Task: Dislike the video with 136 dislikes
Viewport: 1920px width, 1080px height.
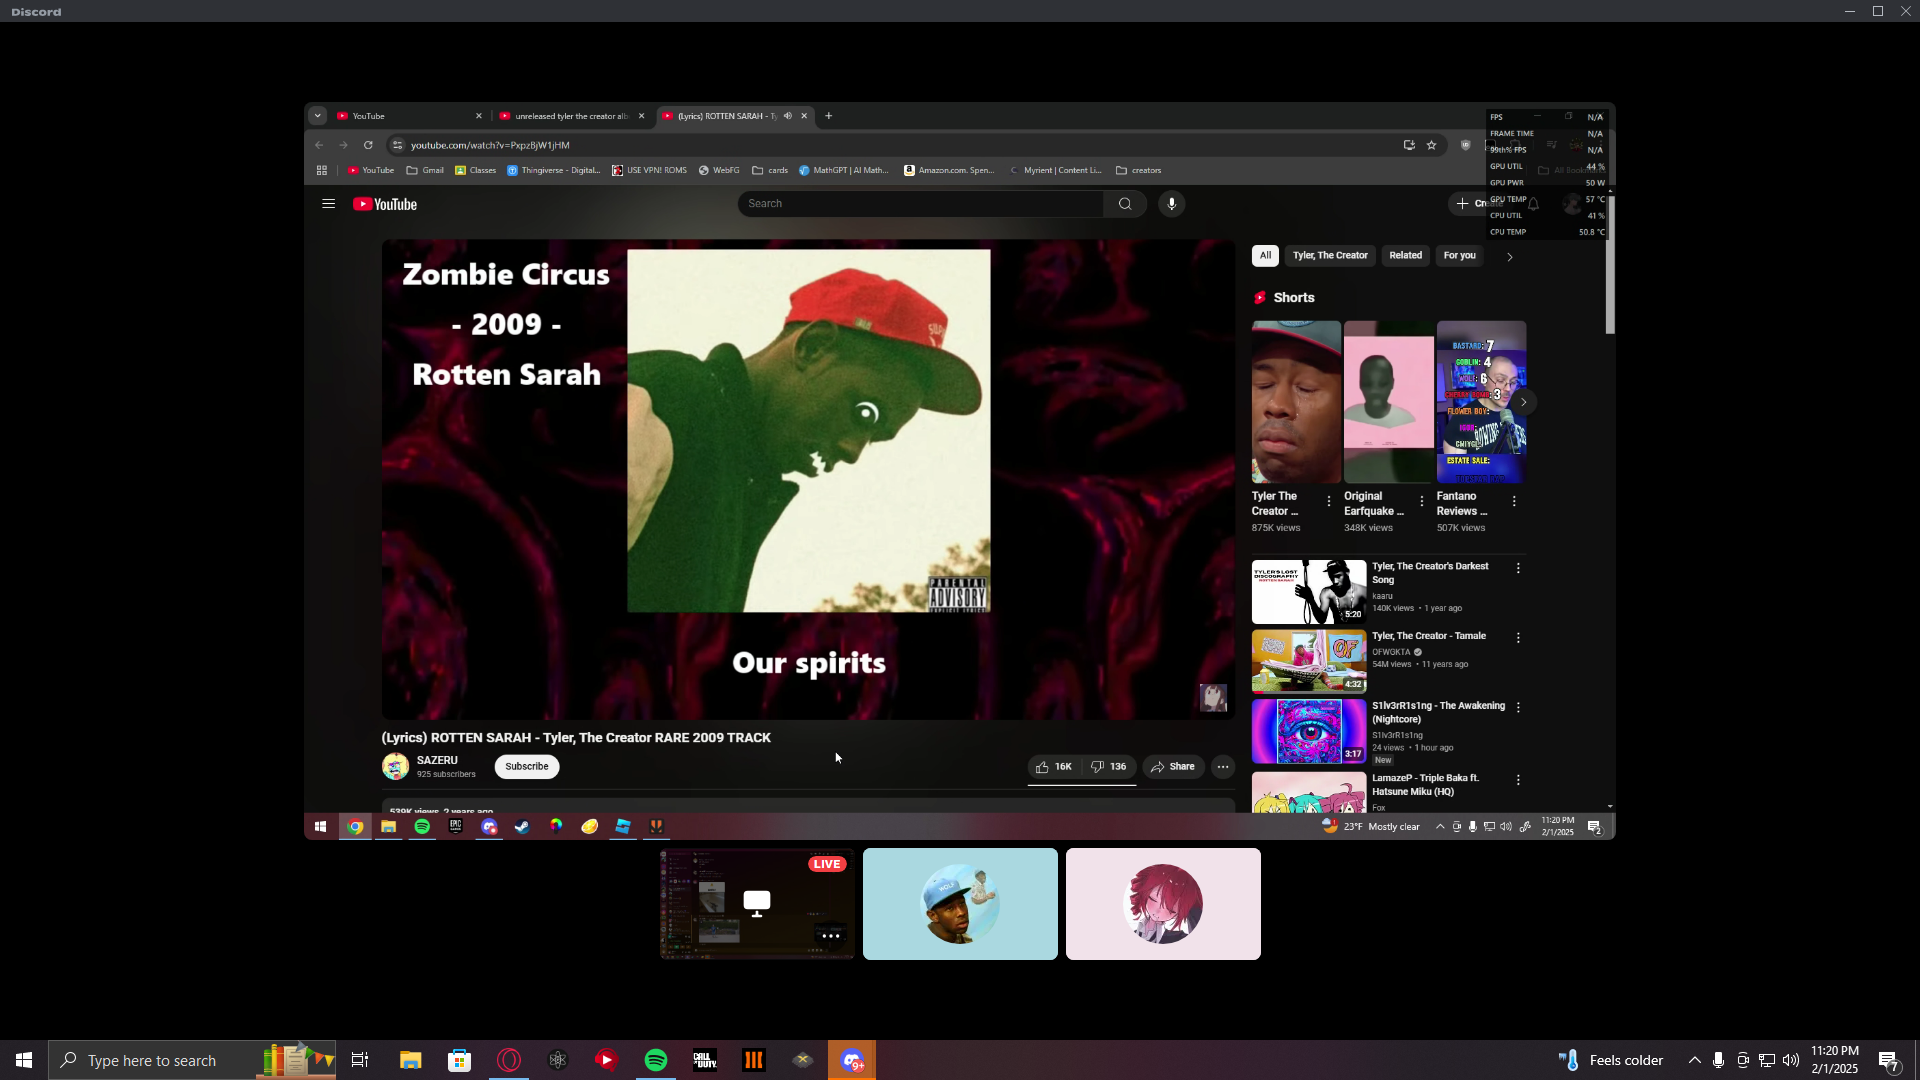Action: tap(1108, 767)
